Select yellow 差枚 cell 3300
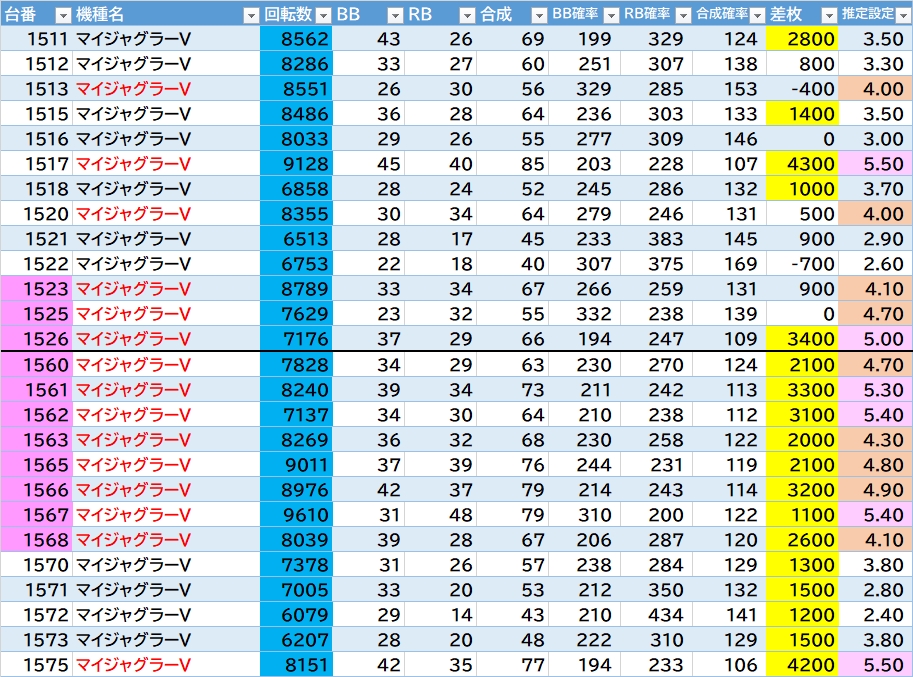This screenshot has width=913, height=677. tap(802, 390)
